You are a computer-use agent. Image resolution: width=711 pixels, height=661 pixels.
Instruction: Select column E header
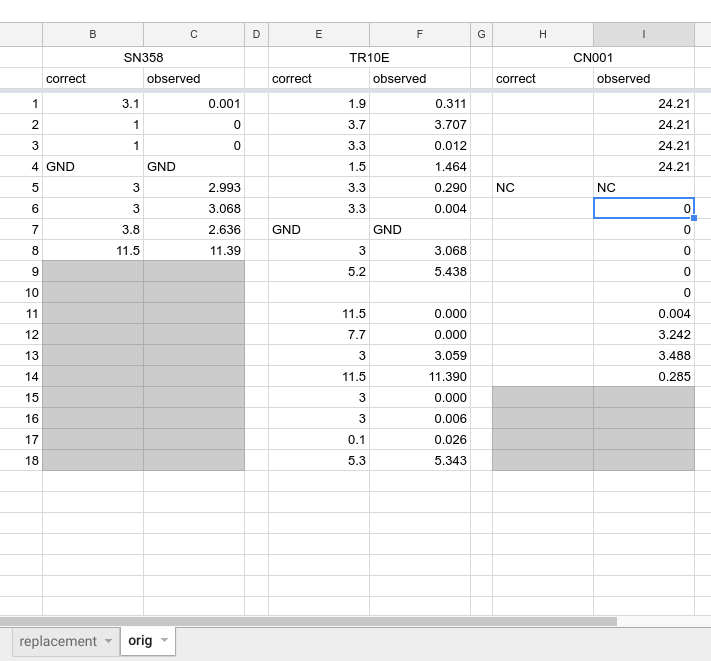(x=319, y=34)
